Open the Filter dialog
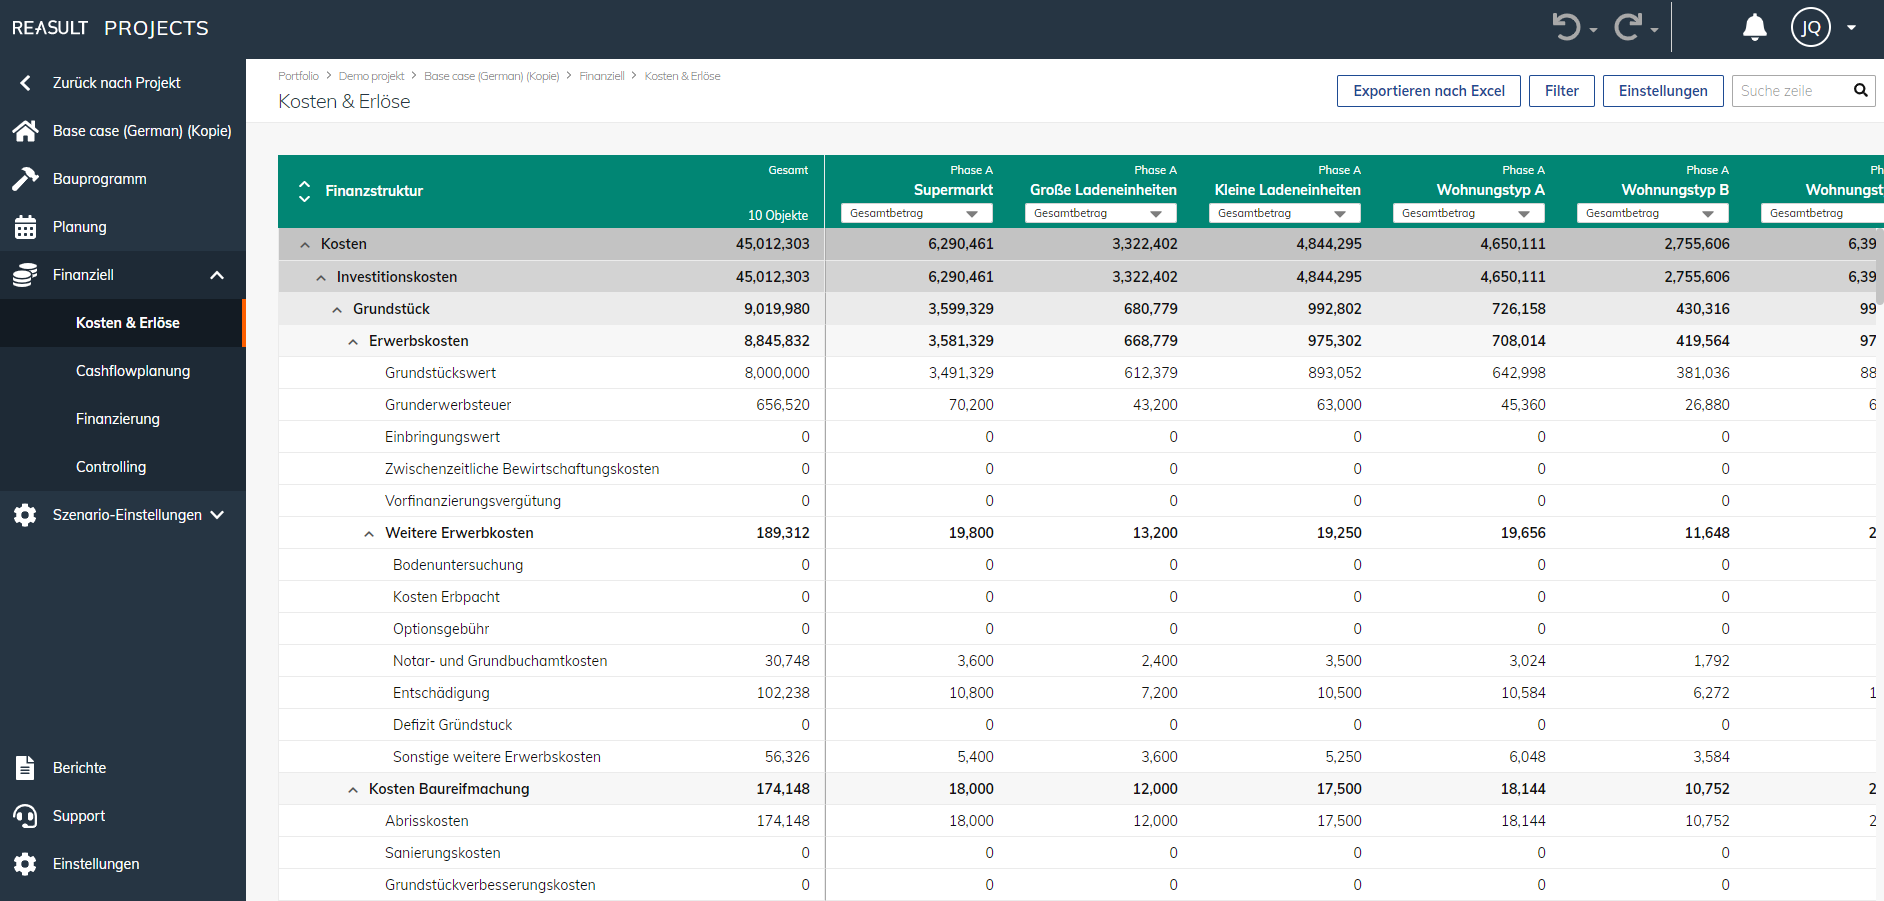The height and width of the screenshot is (901, 1884). tap(1561, 90)
